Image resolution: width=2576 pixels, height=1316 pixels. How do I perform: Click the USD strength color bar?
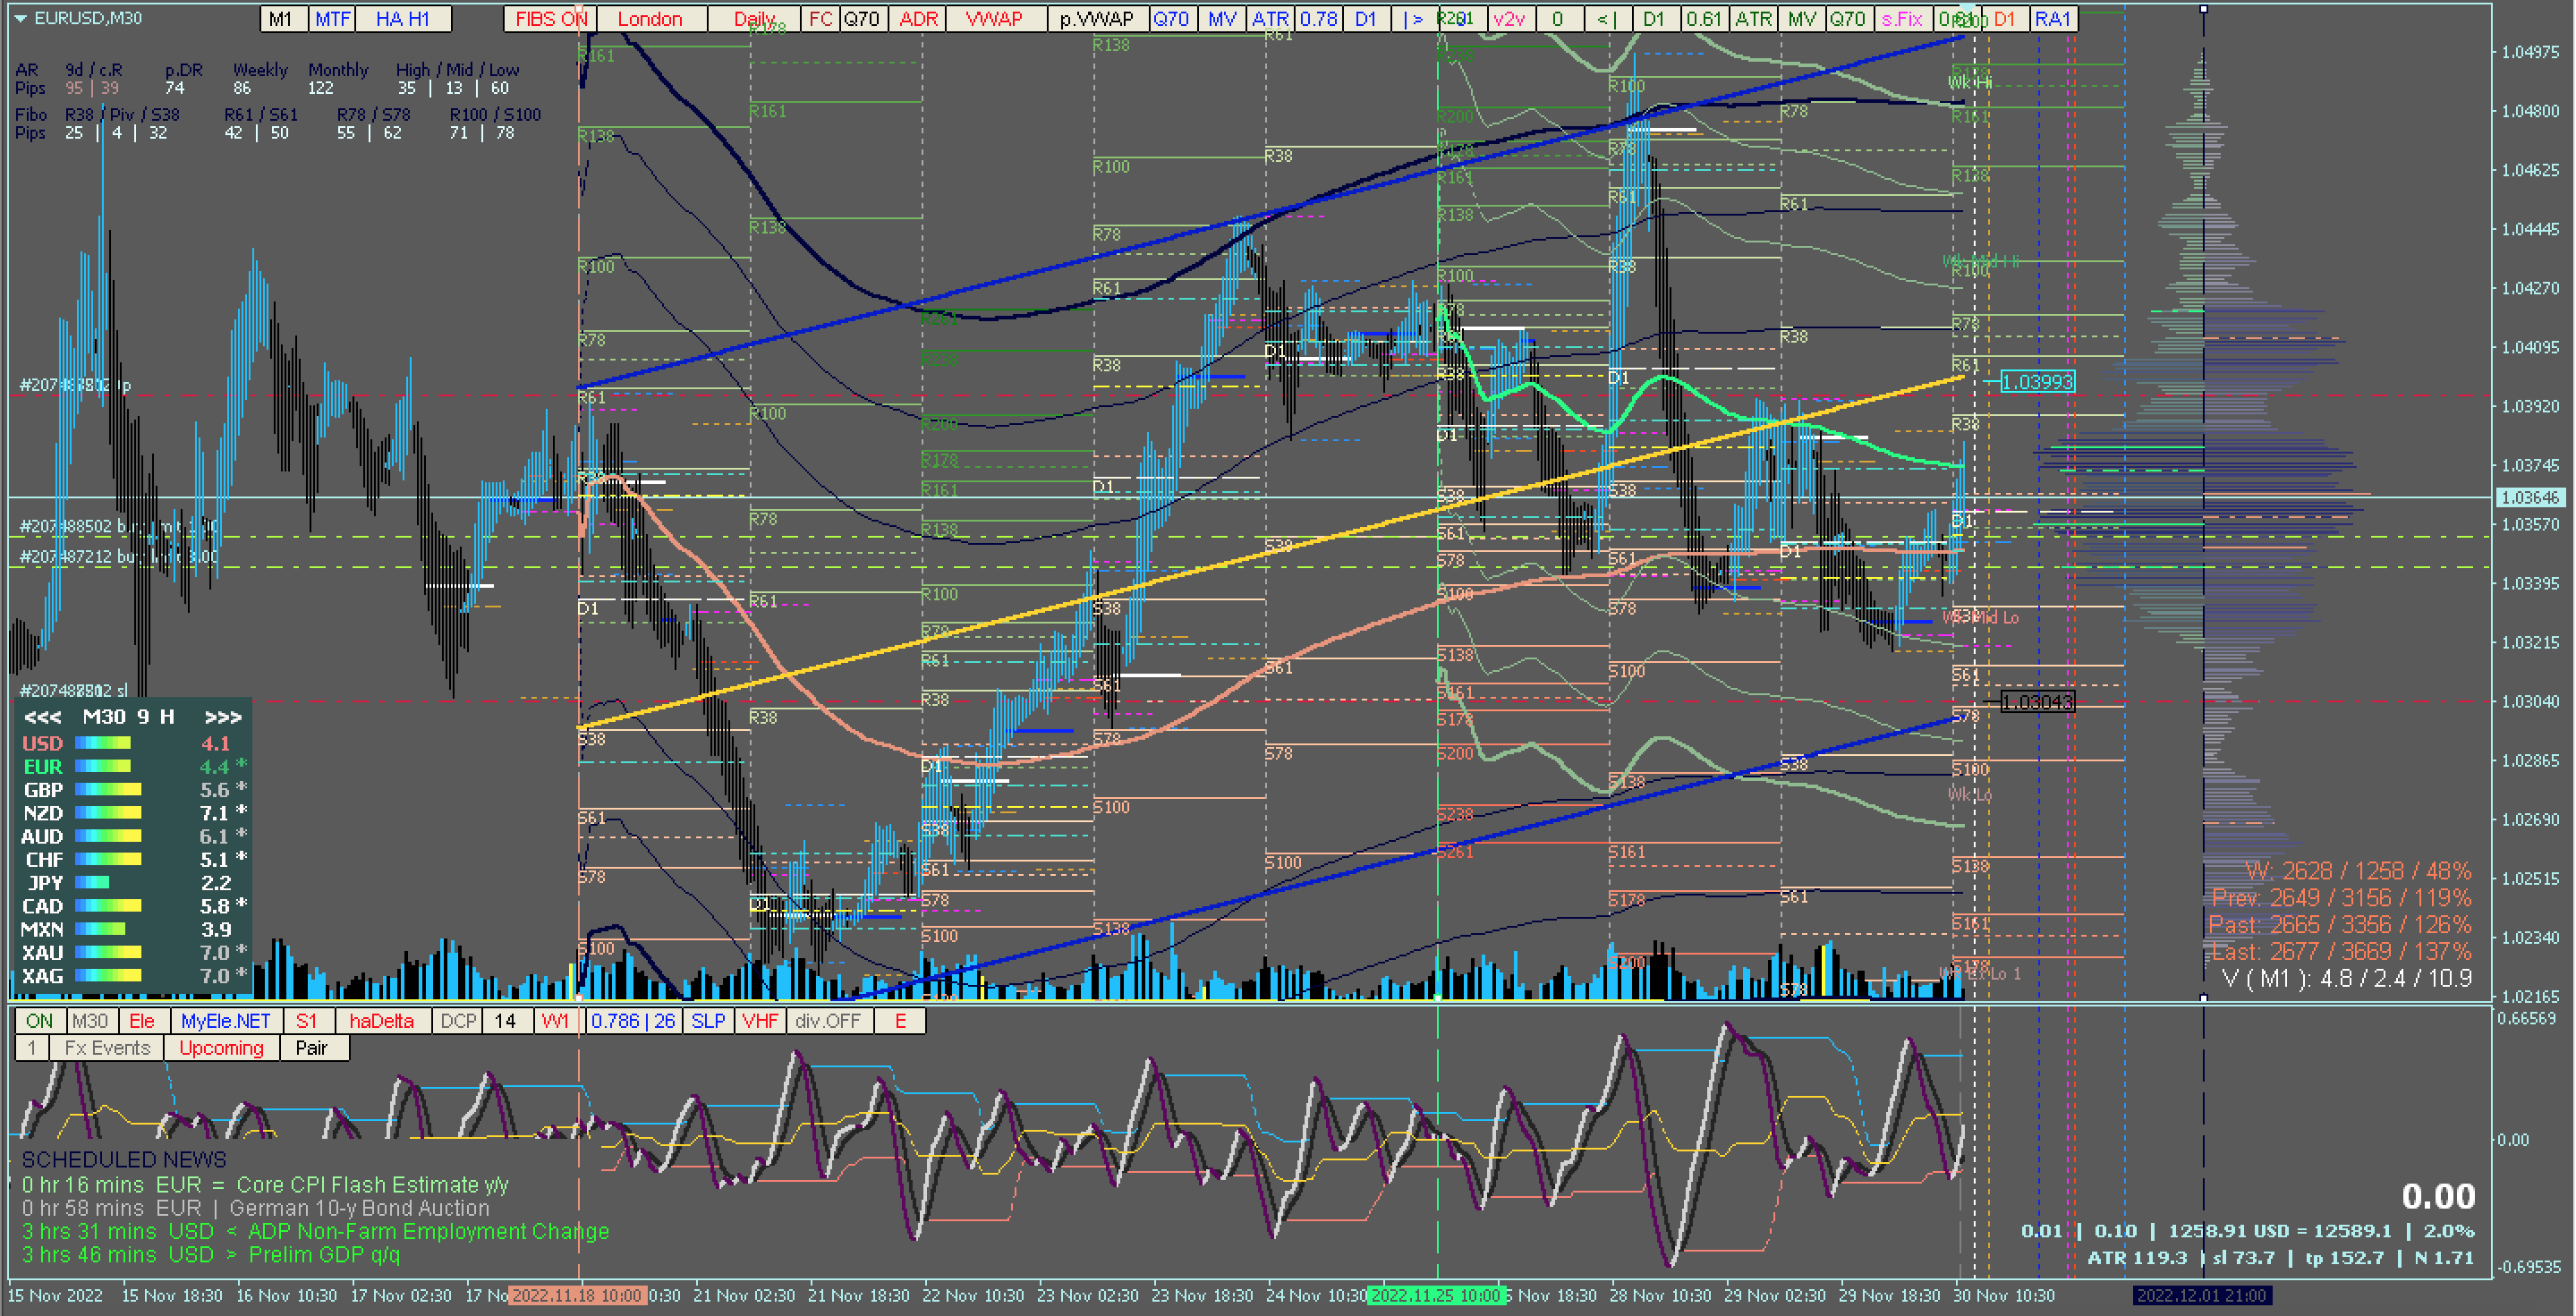(103, 743)
